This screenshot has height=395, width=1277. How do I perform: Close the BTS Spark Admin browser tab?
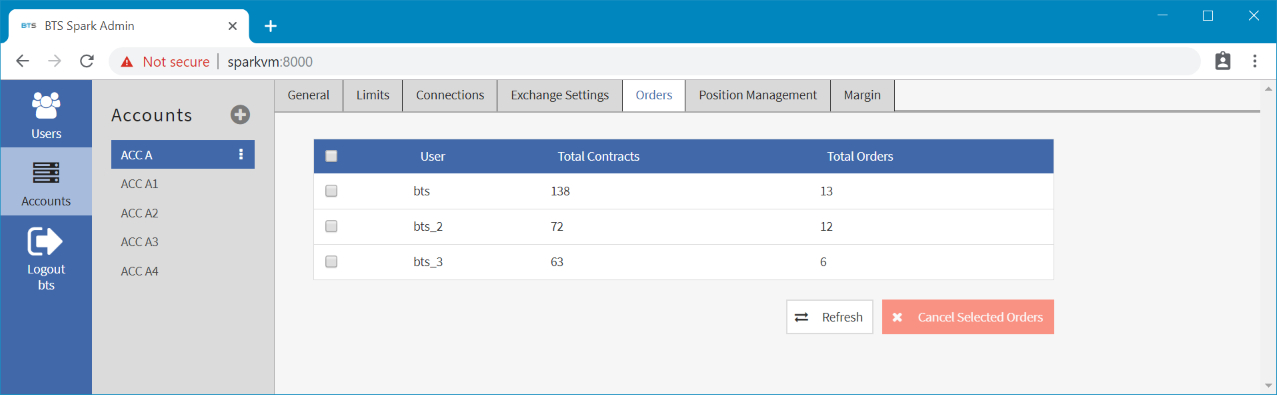point(233,26)
